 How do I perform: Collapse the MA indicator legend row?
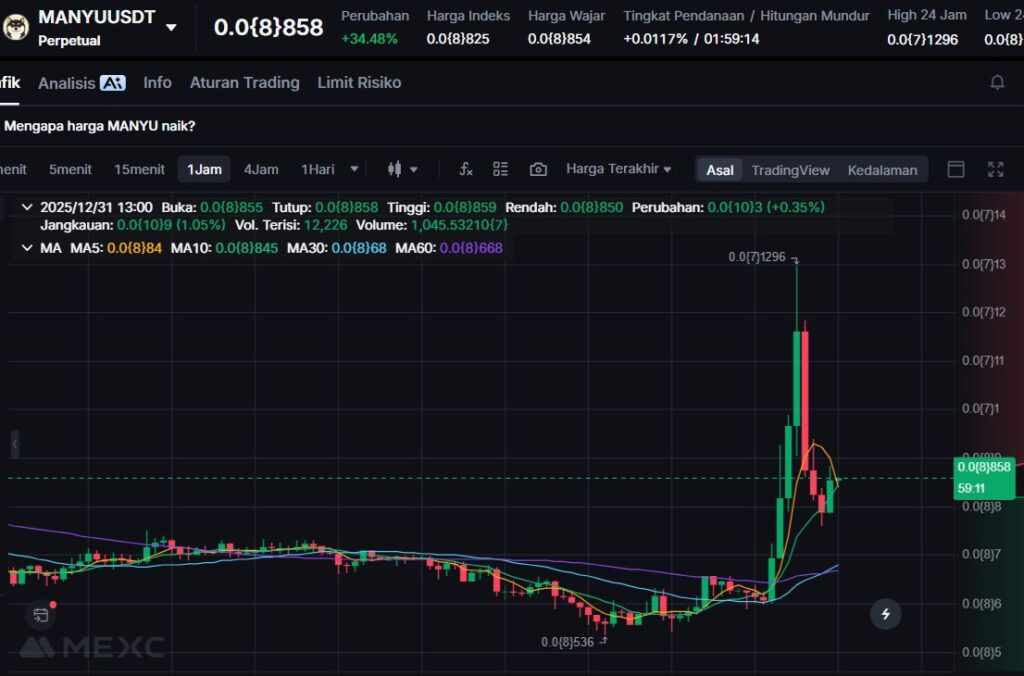click(26, 247)
